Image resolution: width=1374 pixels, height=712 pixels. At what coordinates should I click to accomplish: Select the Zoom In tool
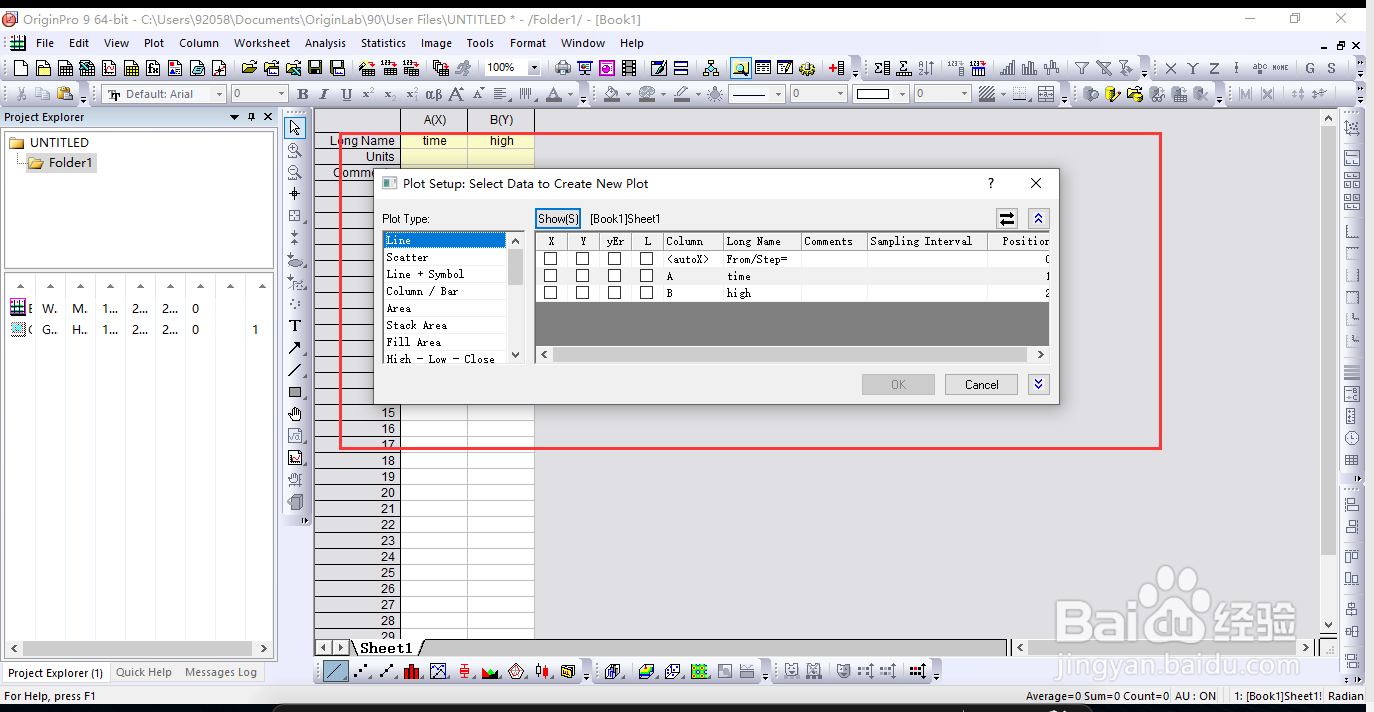coord(295,150)
